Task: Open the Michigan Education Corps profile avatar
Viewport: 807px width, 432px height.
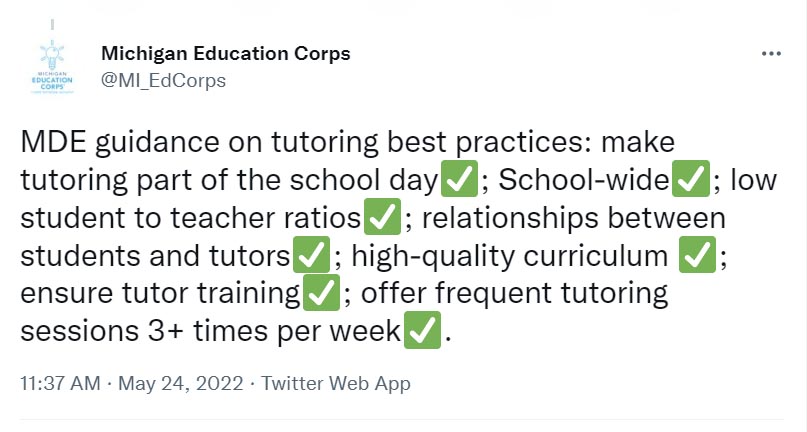Action: 52,67
